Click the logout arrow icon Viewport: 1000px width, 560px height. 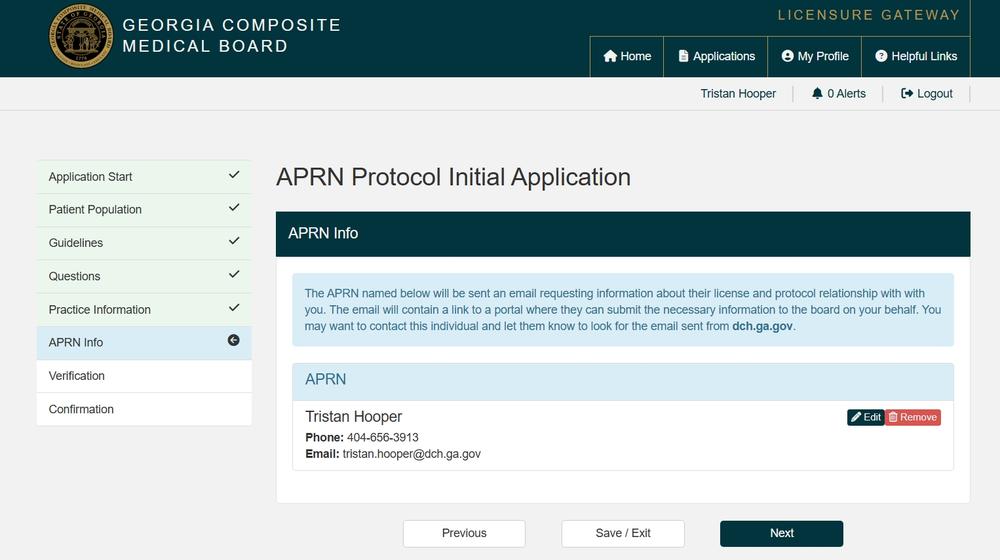tap(907, 93)
